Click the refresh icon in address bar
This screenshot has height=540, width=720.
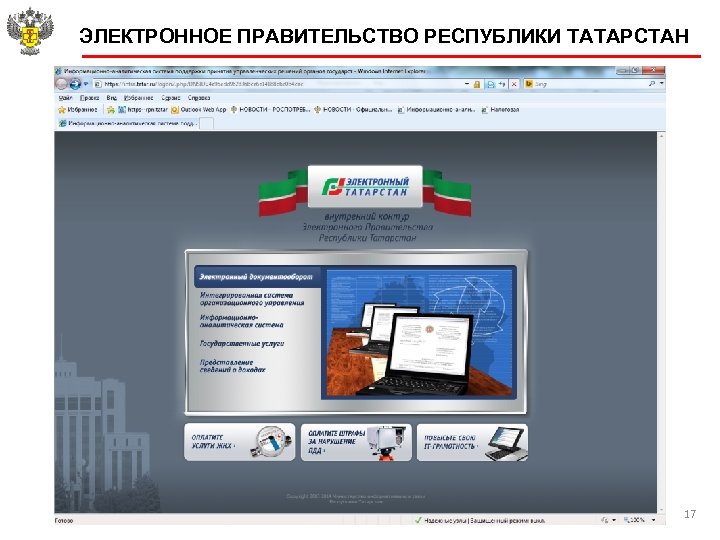[x=502, y=84]
